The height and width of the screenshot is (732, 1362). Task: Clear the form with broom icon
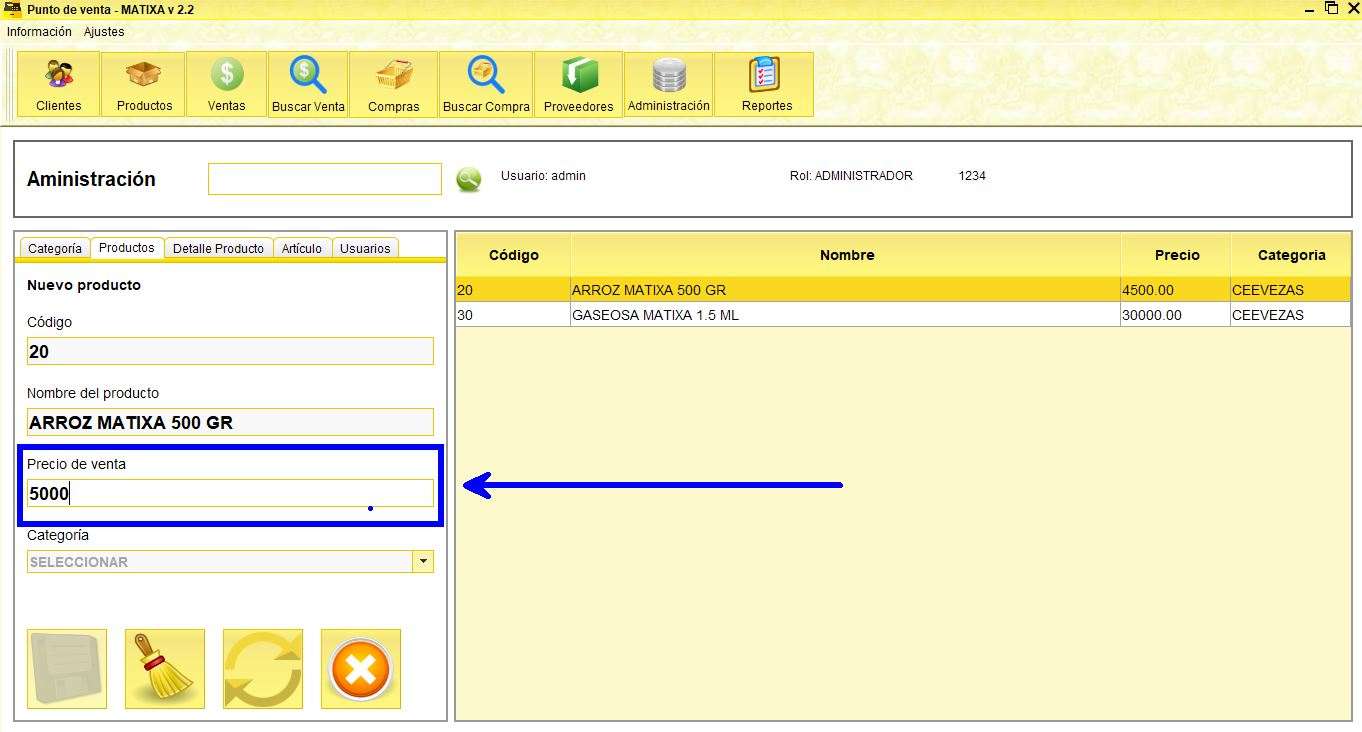pyautogui.click(x=165, y=669)
